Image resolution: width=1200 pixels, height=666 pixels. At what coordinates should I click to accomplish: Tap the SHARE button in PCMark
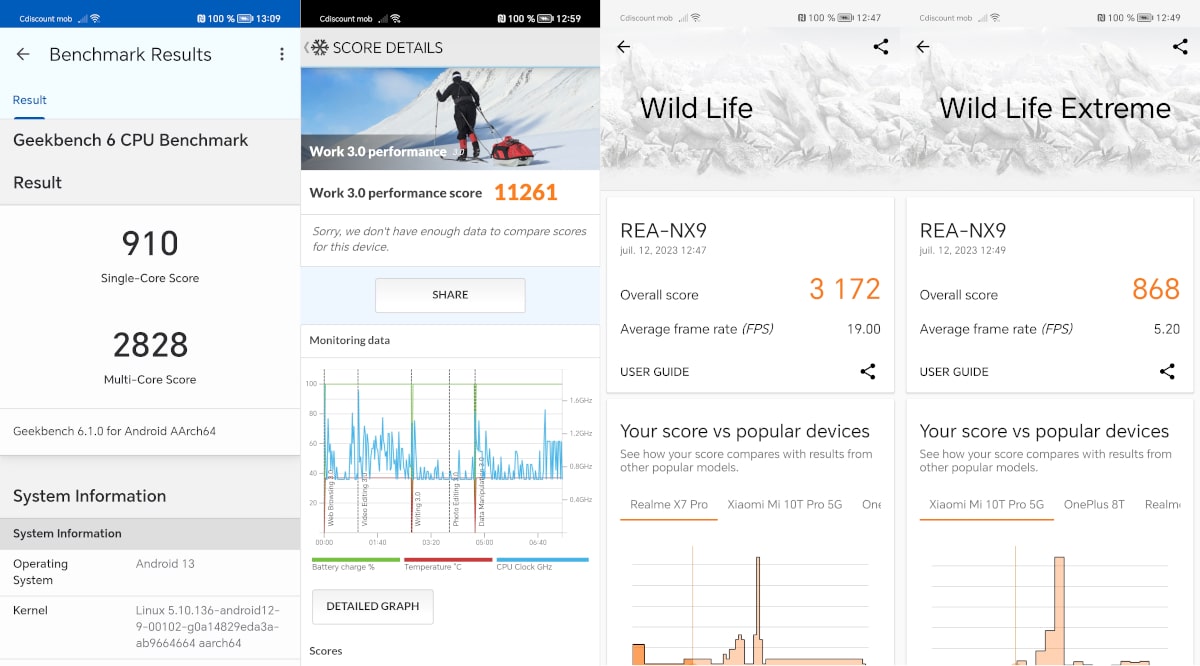tap(450, 295)
